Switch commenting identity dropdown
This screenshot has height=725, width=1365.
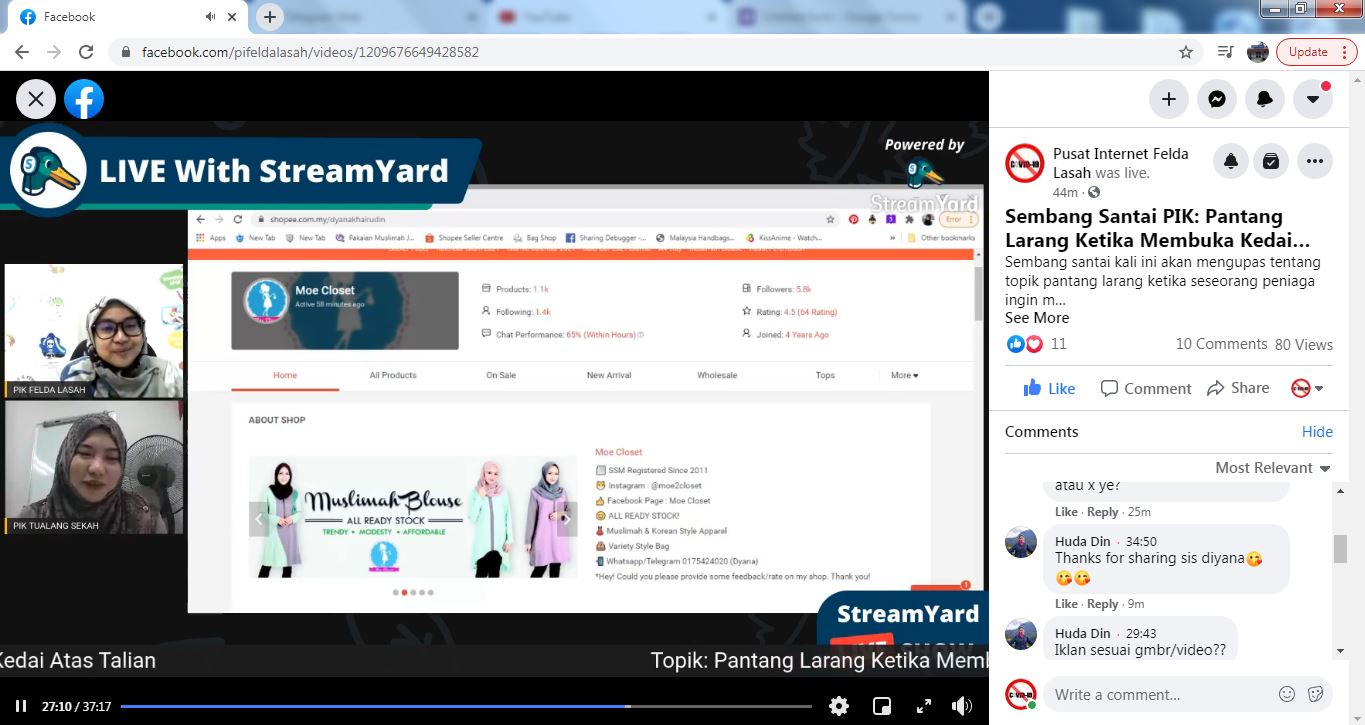[1307, 388]
